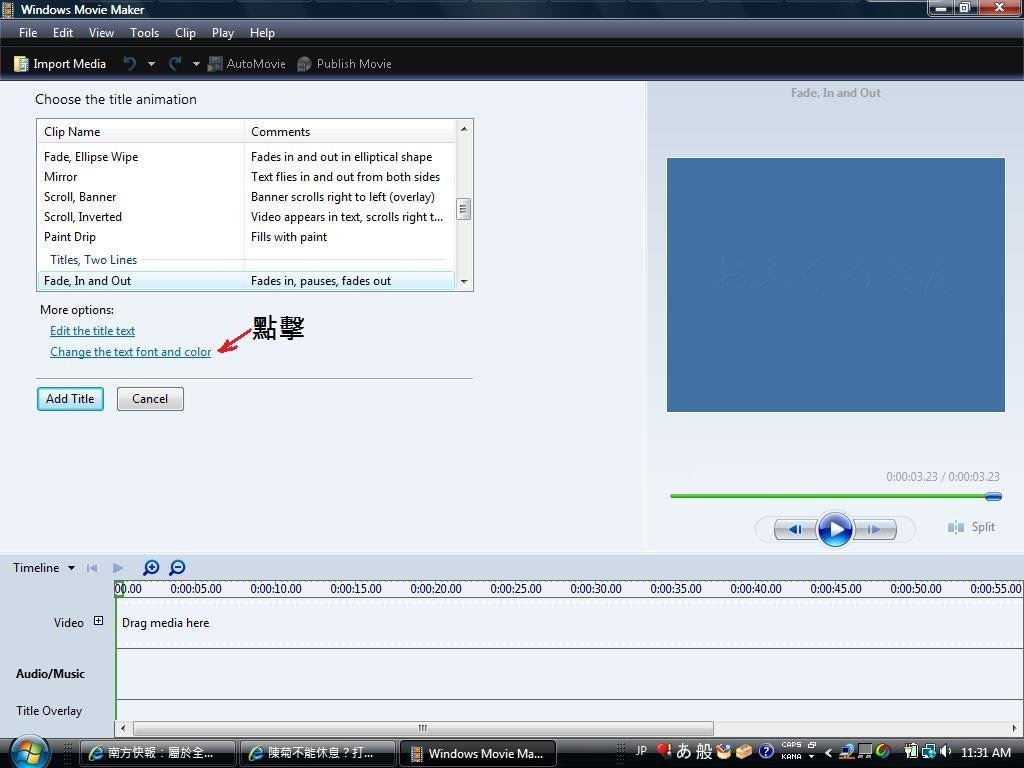
Task: Select the Paint Drip animation
Action: [246, 237]
